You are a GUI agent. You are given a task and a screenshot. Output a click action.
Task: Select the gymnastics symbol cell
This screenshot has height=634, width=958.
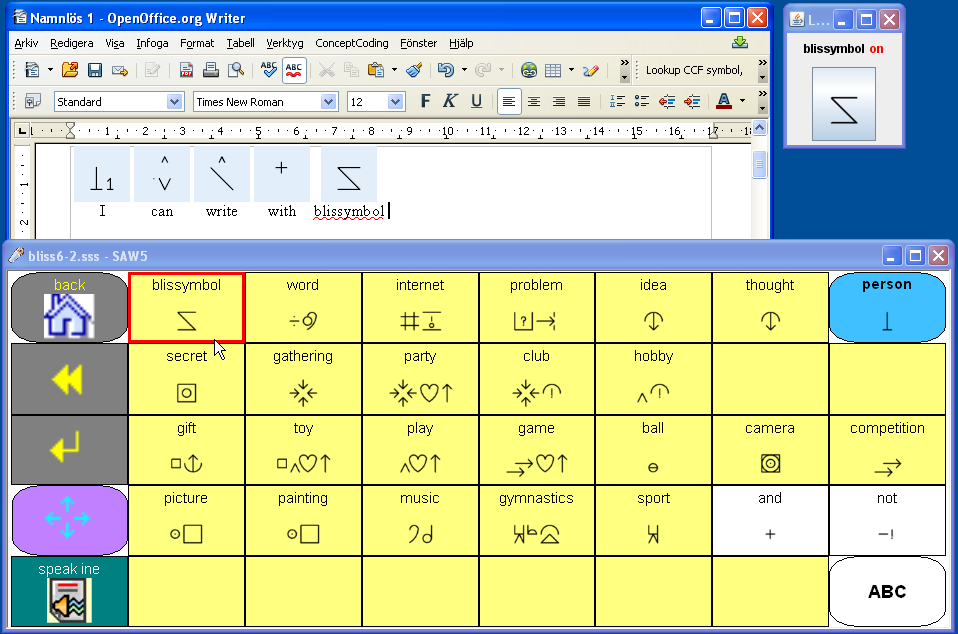click(536, 520)
